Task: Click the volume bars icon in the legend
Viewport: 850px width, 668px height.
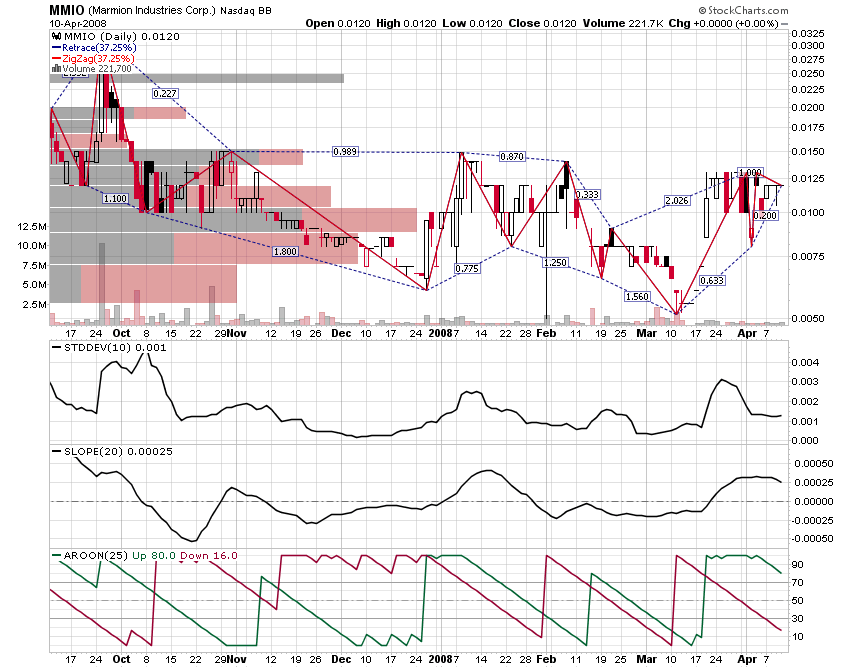Action: (x=56, y=68)
